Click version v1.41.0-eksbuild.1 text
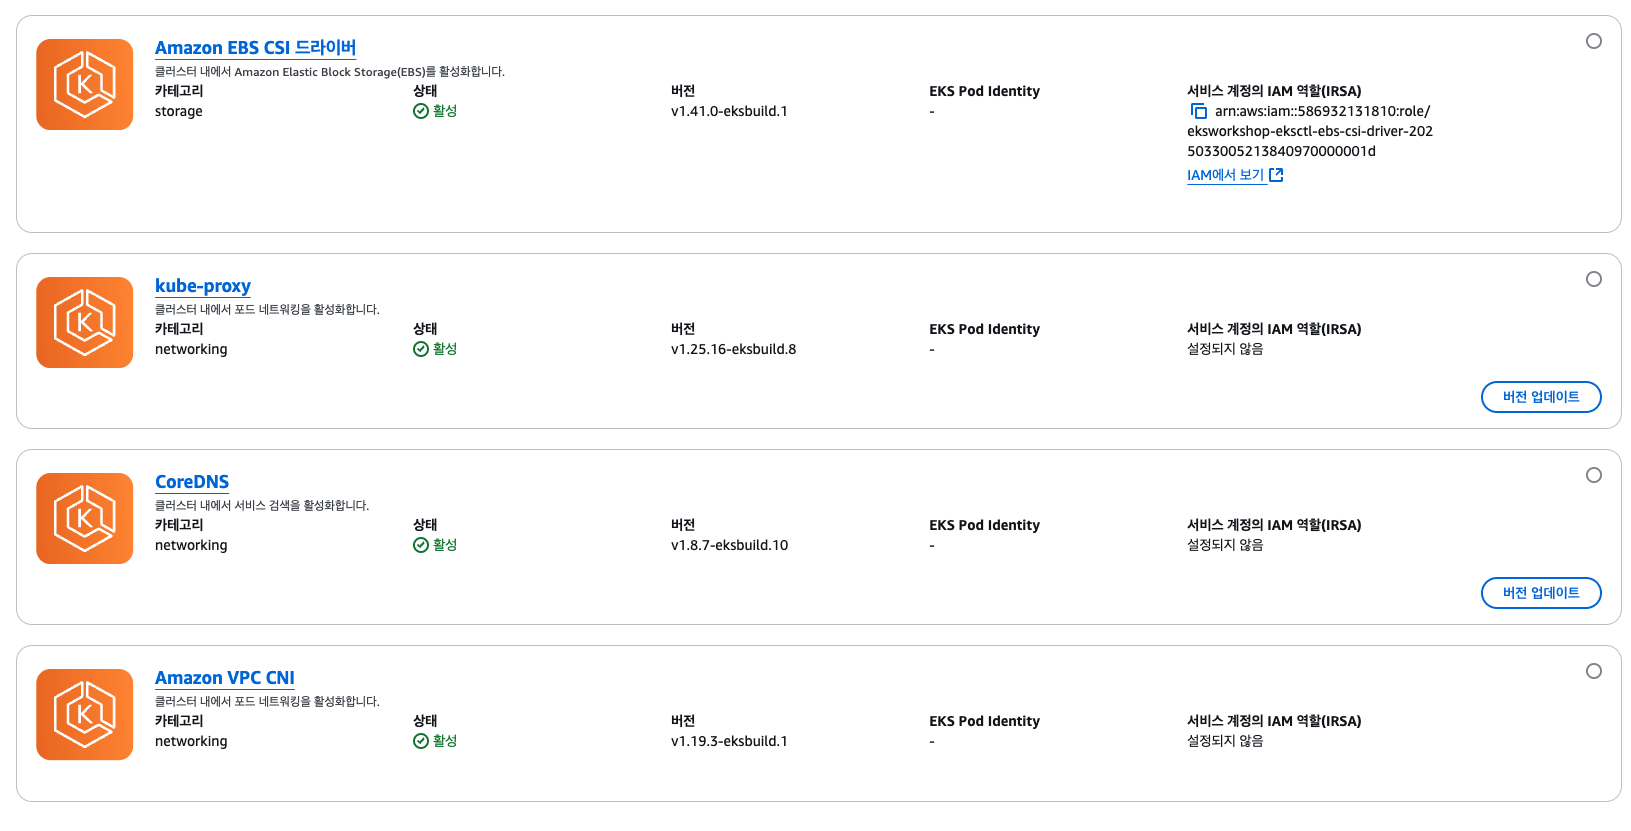 (729, 111)
